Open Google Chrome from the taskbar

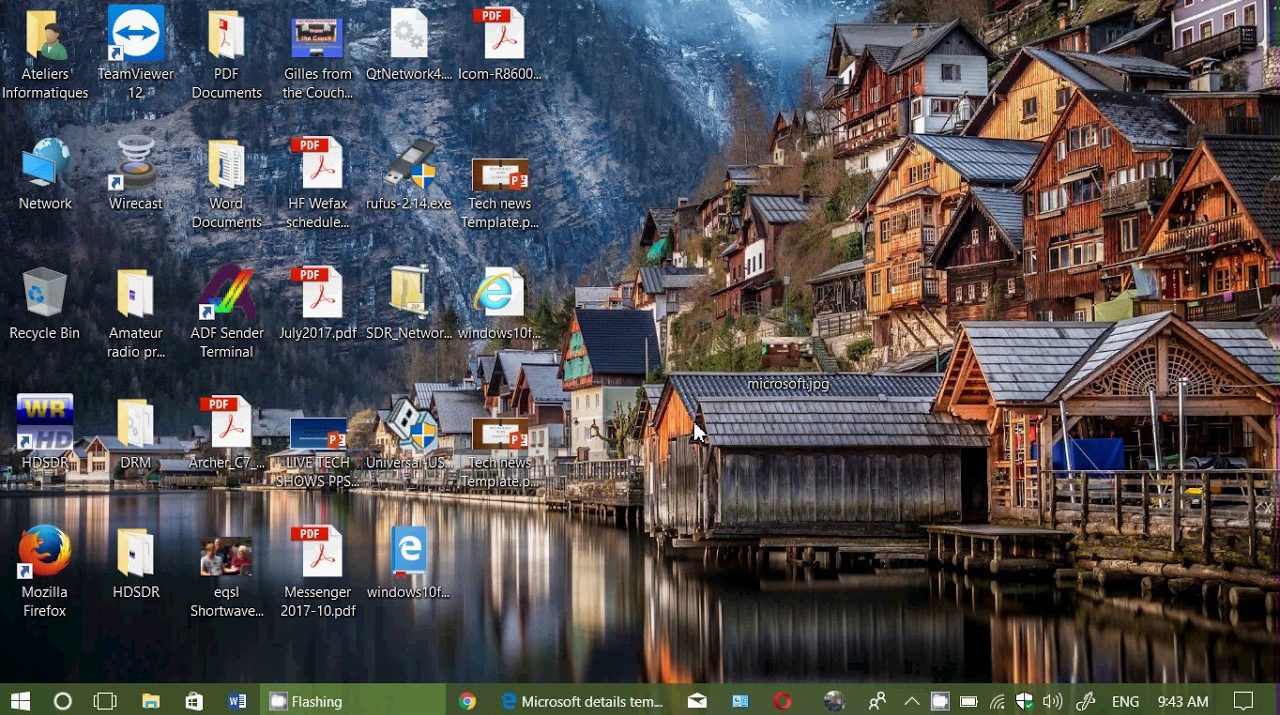click(467, 701)
